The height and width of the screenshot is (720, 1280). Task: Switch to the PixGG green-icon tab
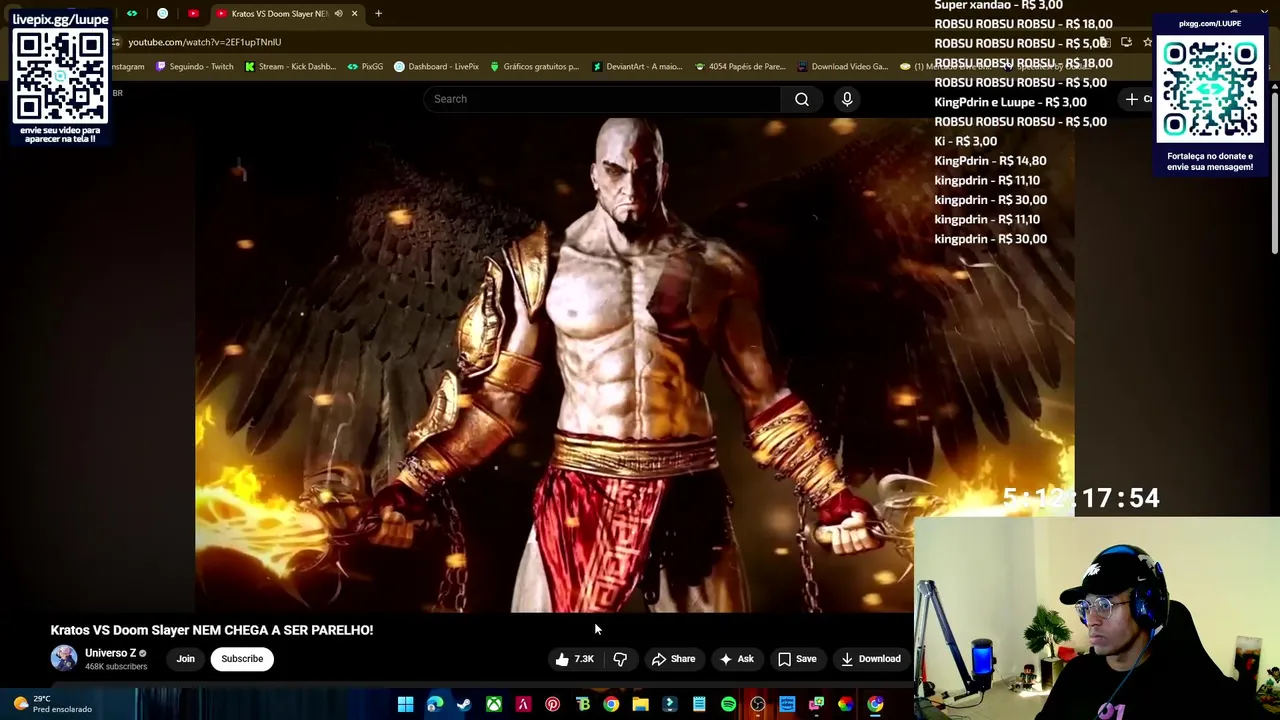(131, 14)
